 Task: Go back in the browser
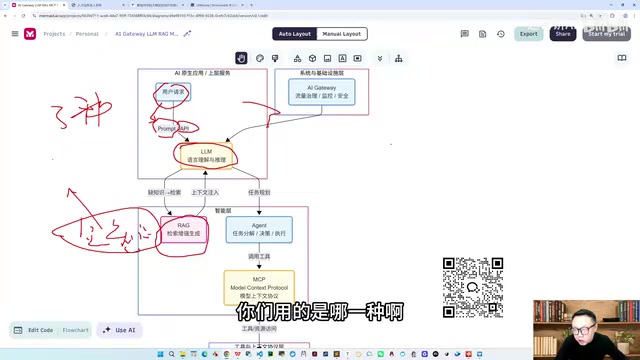pyautogui.click(x=5, y=16)
